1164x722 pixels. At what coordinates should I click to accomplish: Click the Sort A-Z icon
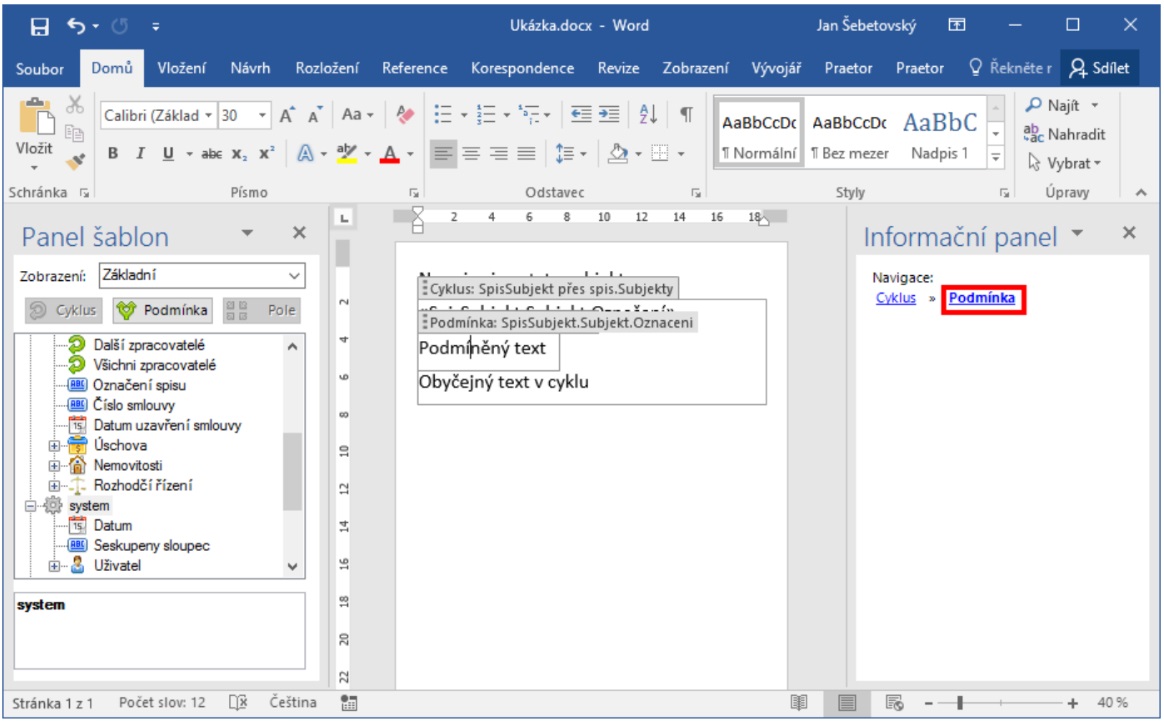[648, 115]
